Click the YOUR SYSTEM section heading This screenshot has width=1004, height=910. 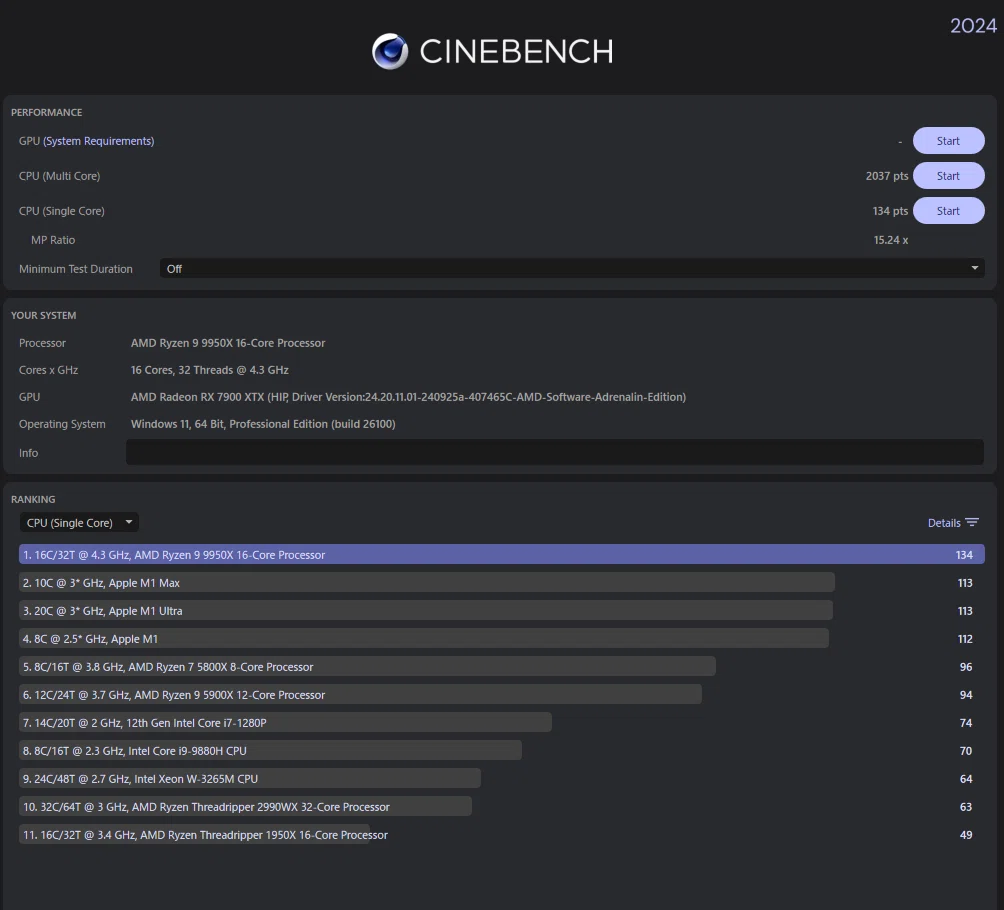point(44,315)
